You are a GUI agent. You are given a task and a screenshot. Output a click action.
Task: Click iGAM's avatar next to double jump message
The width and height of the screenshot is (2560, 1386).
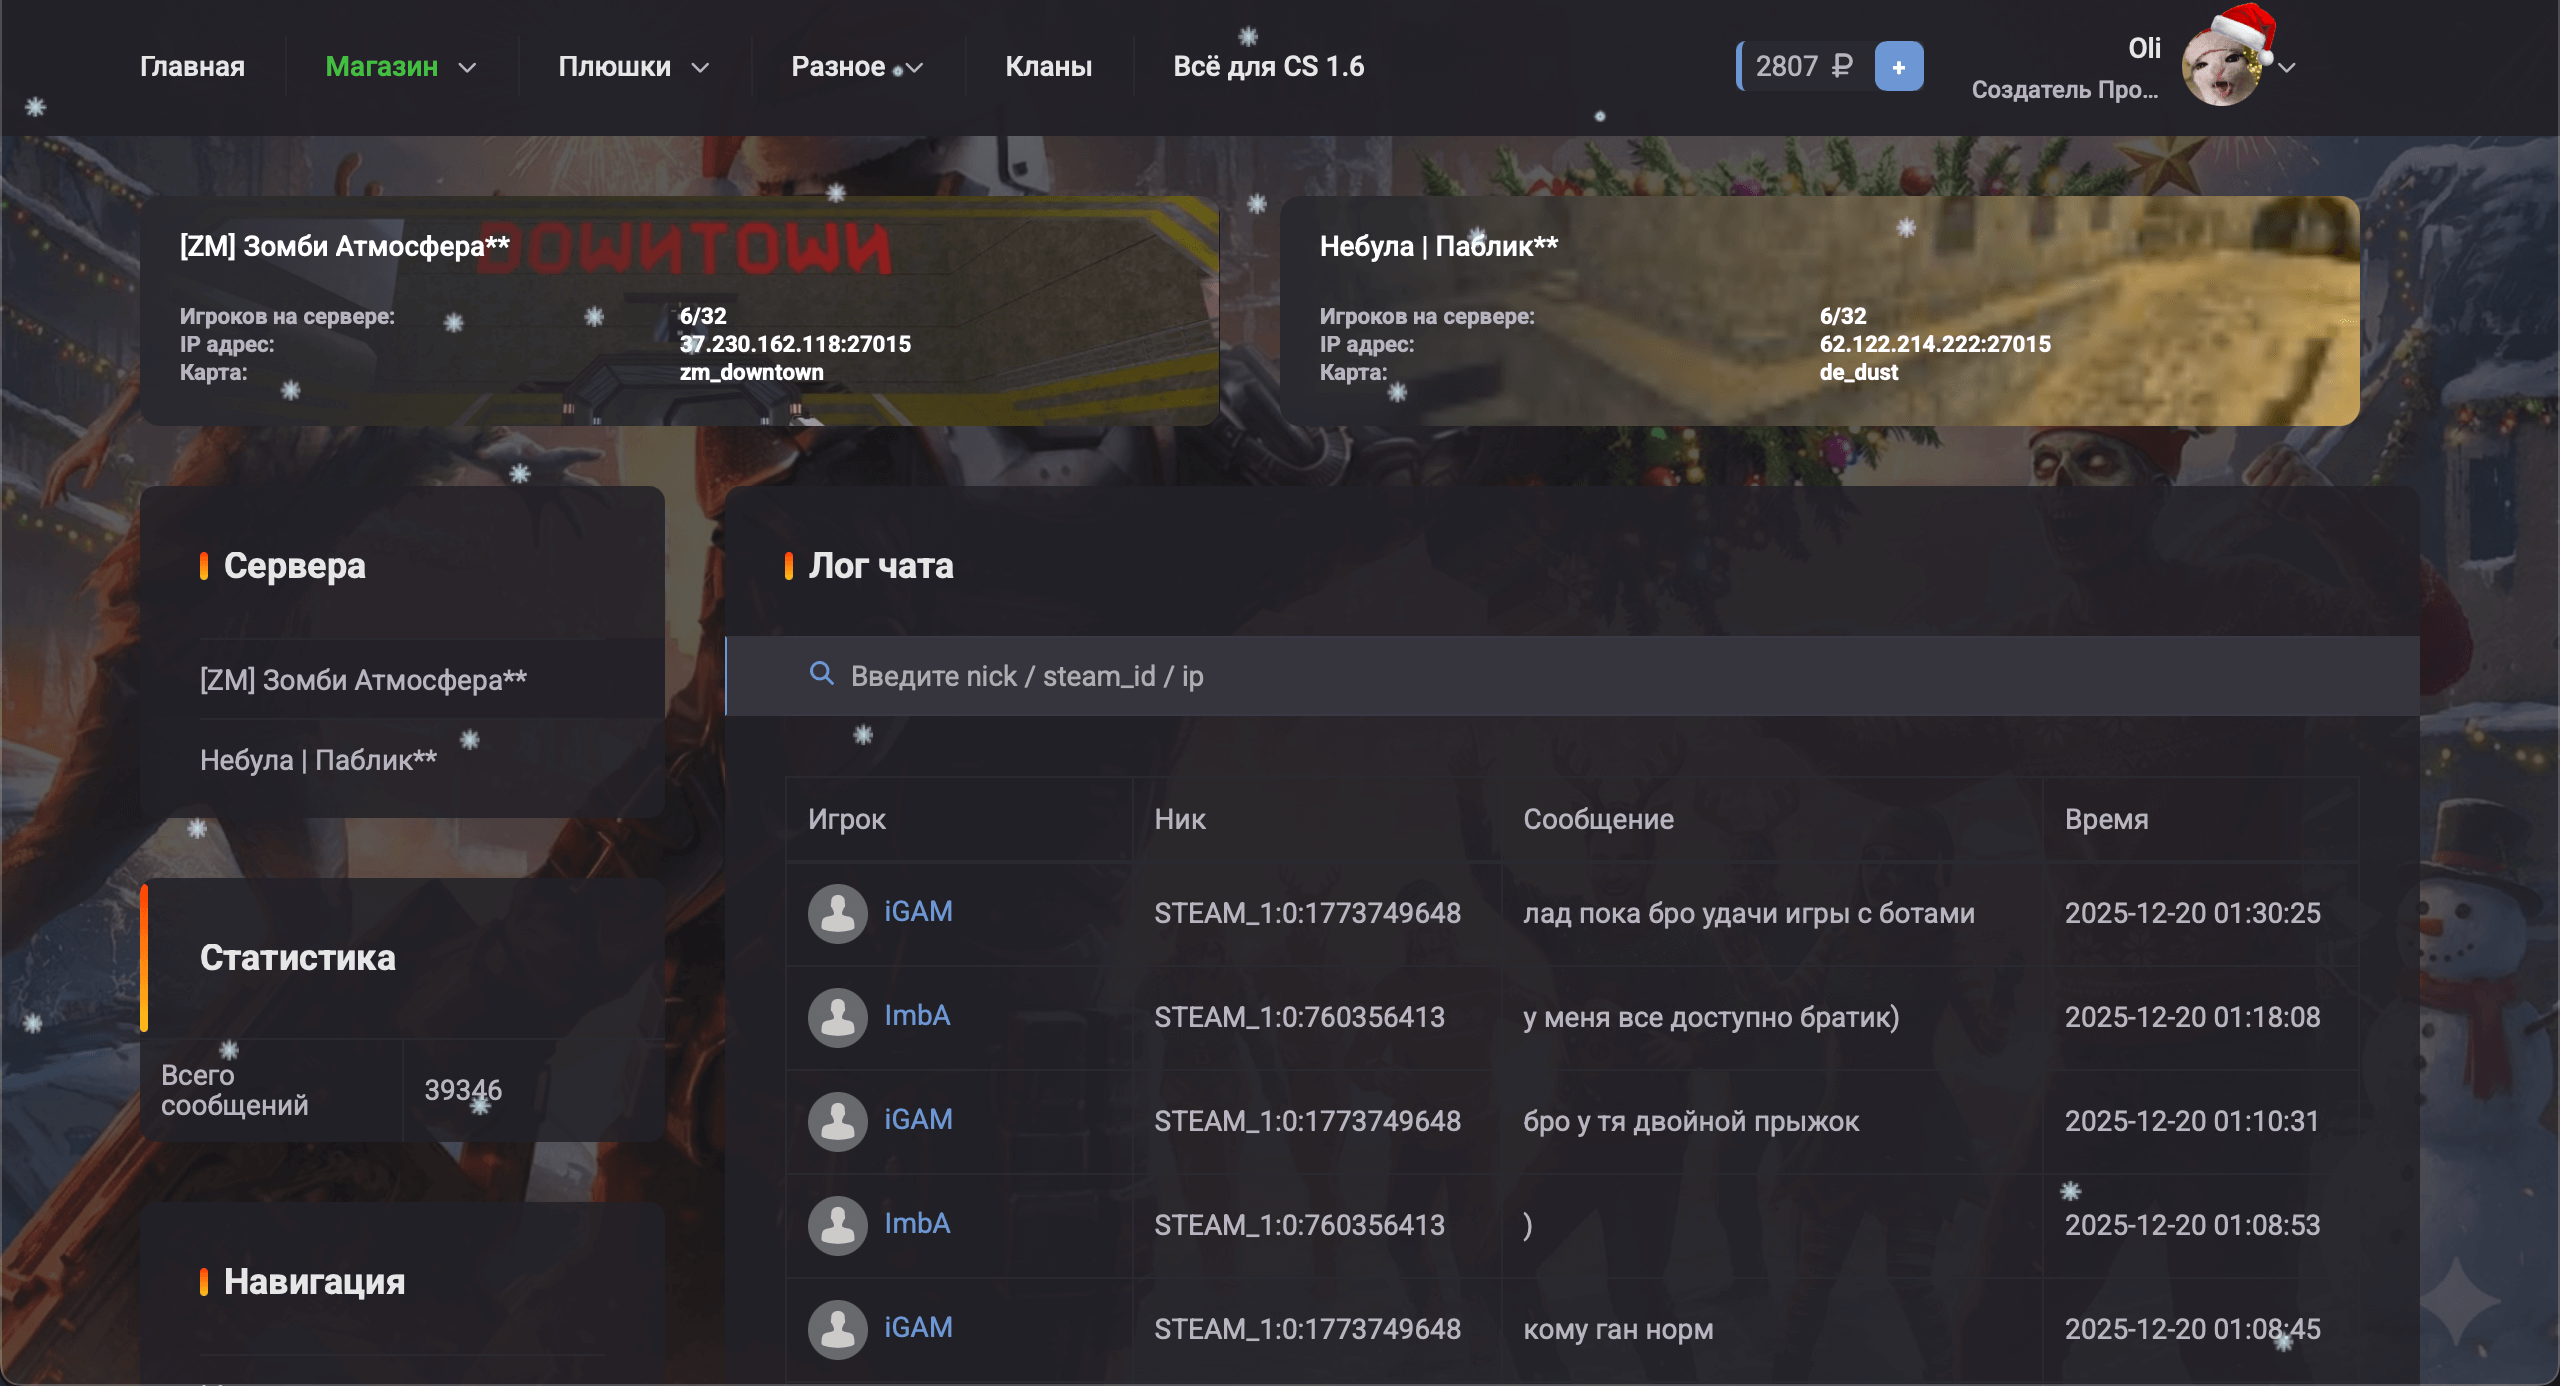[837, 1121]
